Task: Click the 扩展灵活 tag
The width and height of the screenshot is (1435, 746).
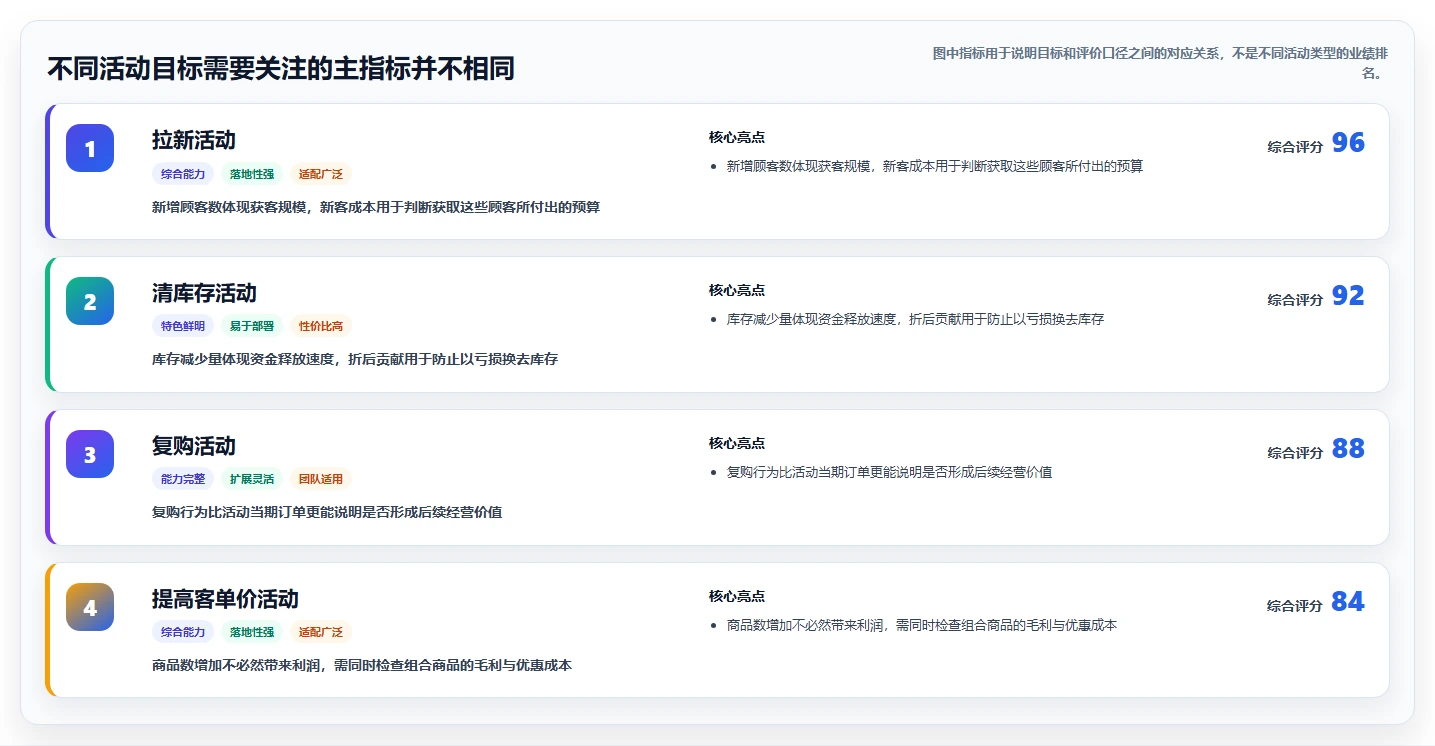Action: (252, 479)
